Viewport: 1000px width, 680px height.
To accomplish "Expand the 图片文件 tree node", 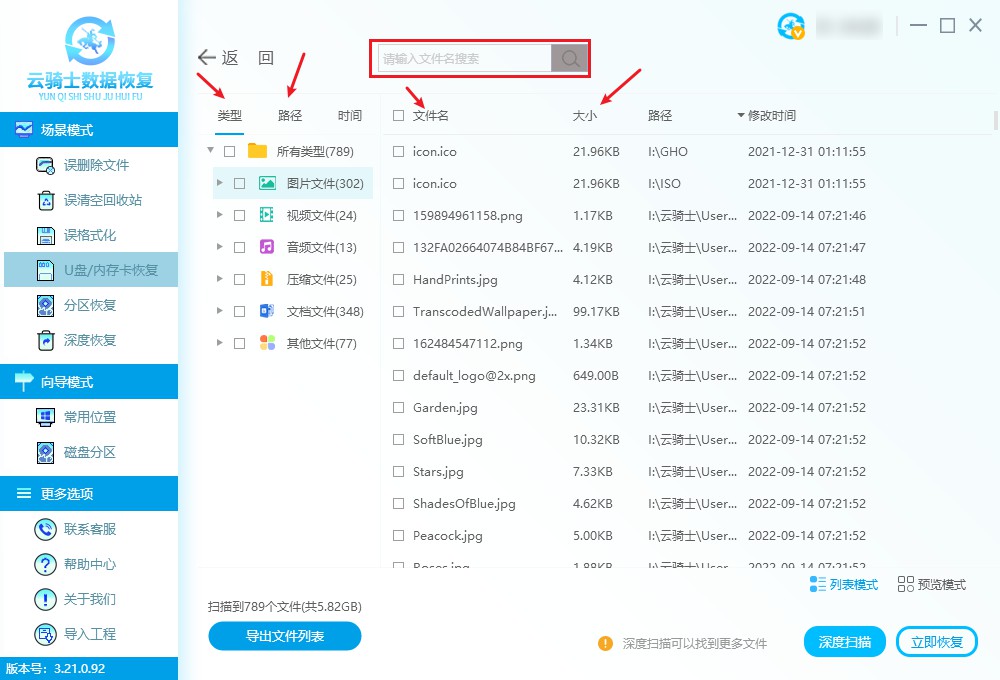I will coord(222,183).
